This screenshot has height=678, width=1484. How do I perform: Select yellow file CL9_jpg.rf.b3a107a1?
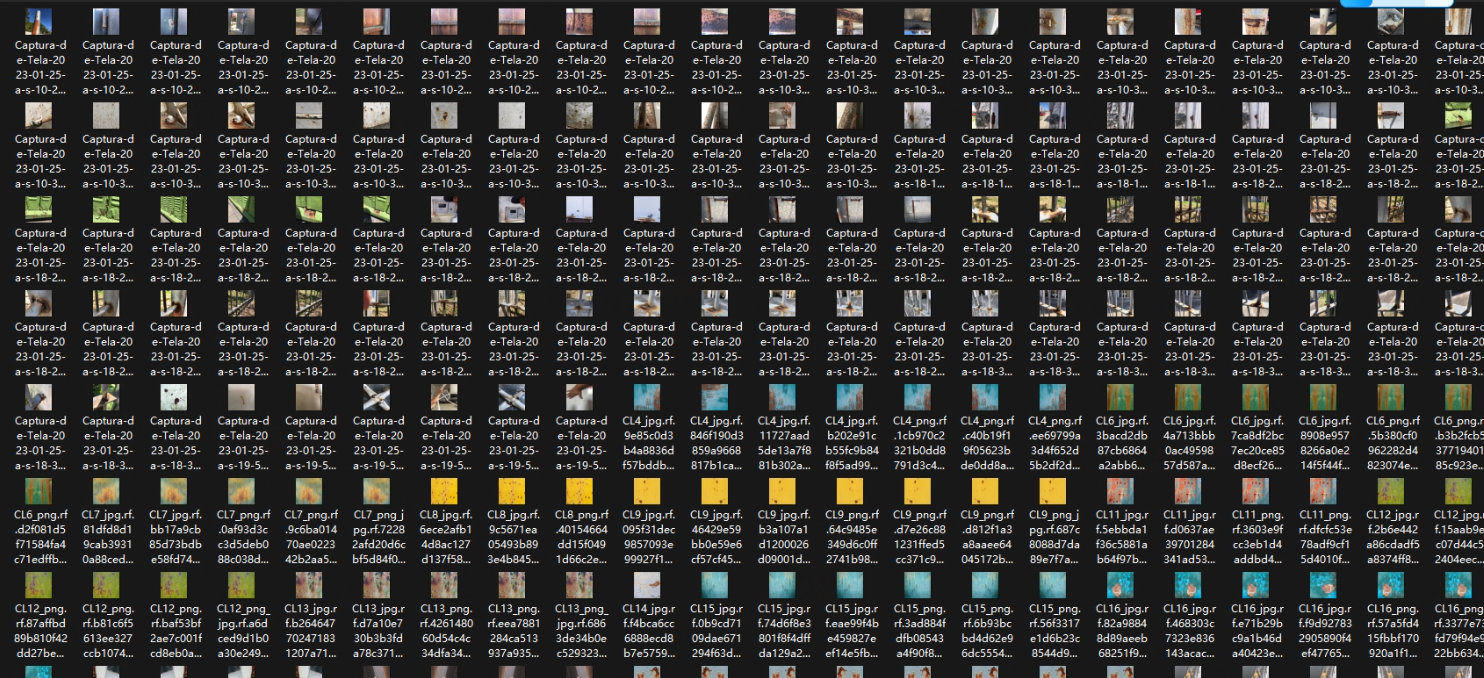coord(784,491)
